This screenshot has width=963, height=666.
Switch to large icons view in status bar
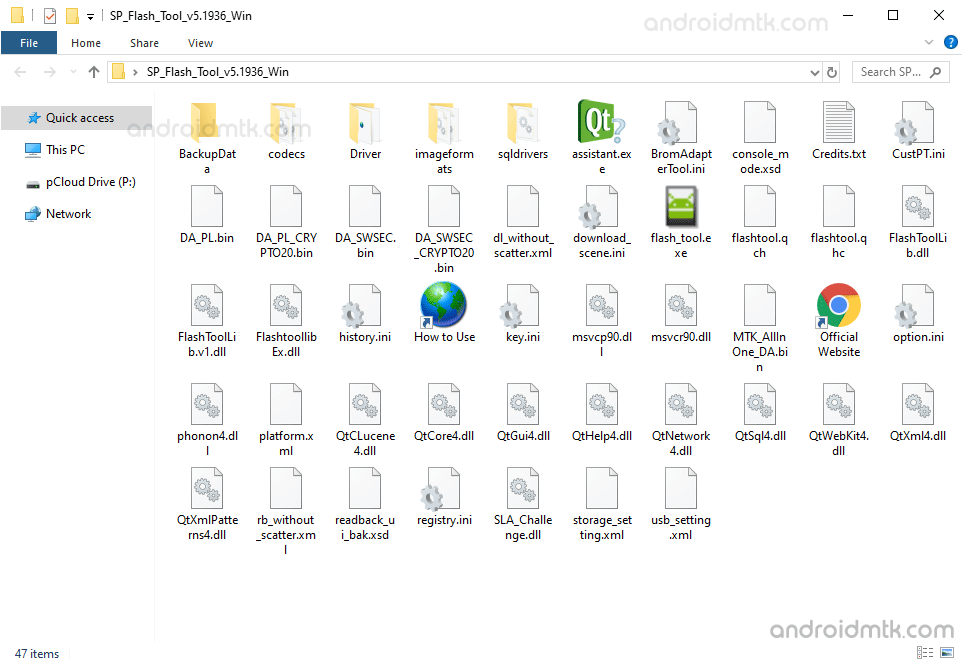(948, 652)
